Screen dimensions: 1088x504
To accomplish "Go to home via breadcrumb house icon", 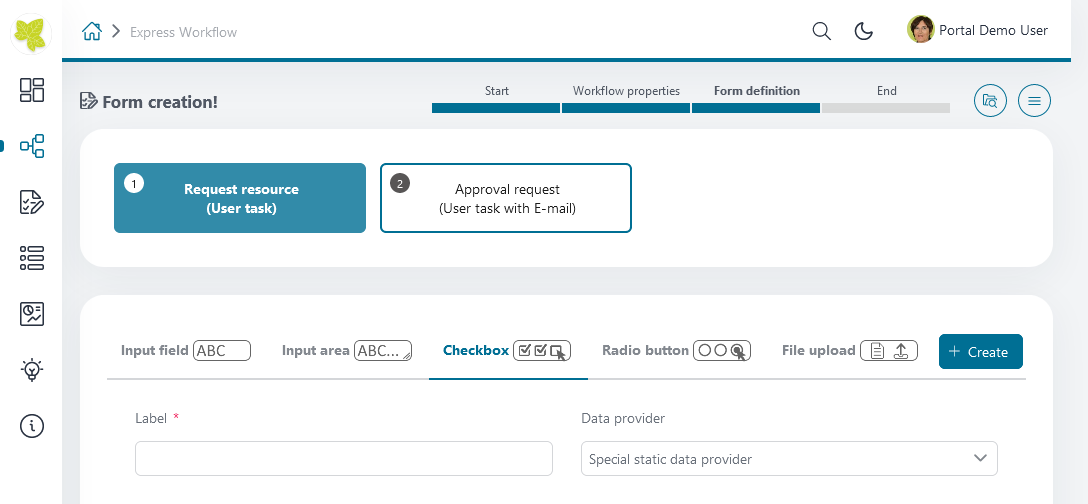I will [x=92, y=31].
